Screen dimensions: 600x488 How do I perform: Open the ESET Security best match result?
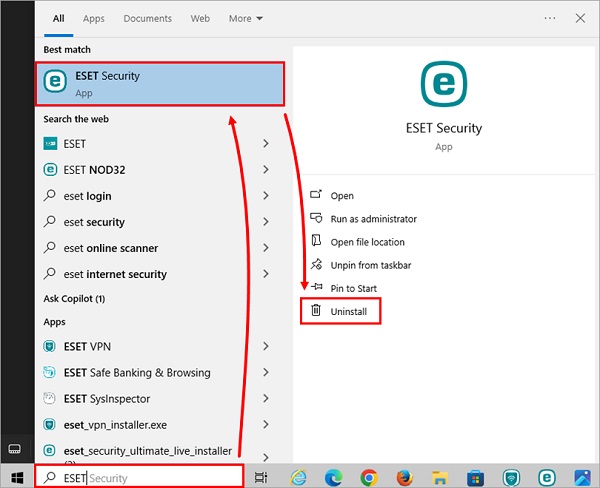(x=160, y=84)
